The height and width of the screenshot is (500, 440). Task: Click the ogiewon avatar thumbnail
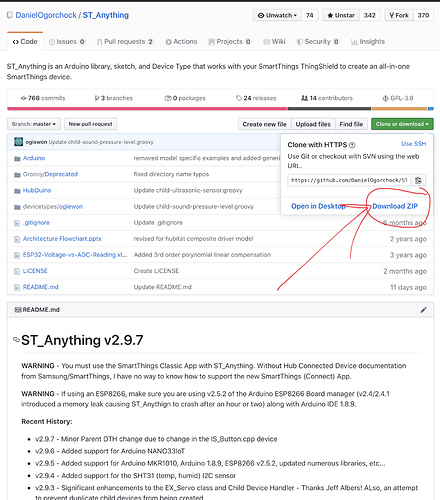pyautogui.click(x=18, y=142)
